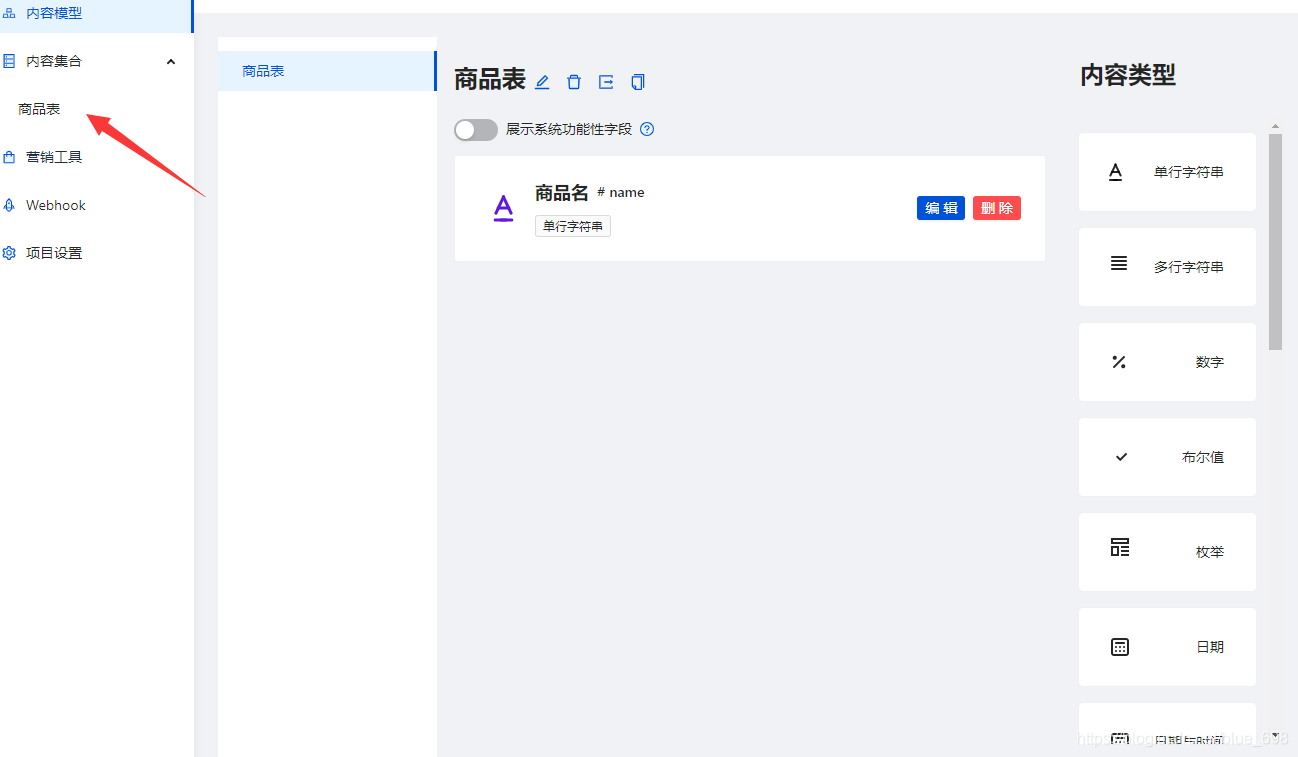Image resolution: width=1298 pixels, height=757 pixels.
Task: Click the 内容模型 sidebar icon
Action: (9, 13)
